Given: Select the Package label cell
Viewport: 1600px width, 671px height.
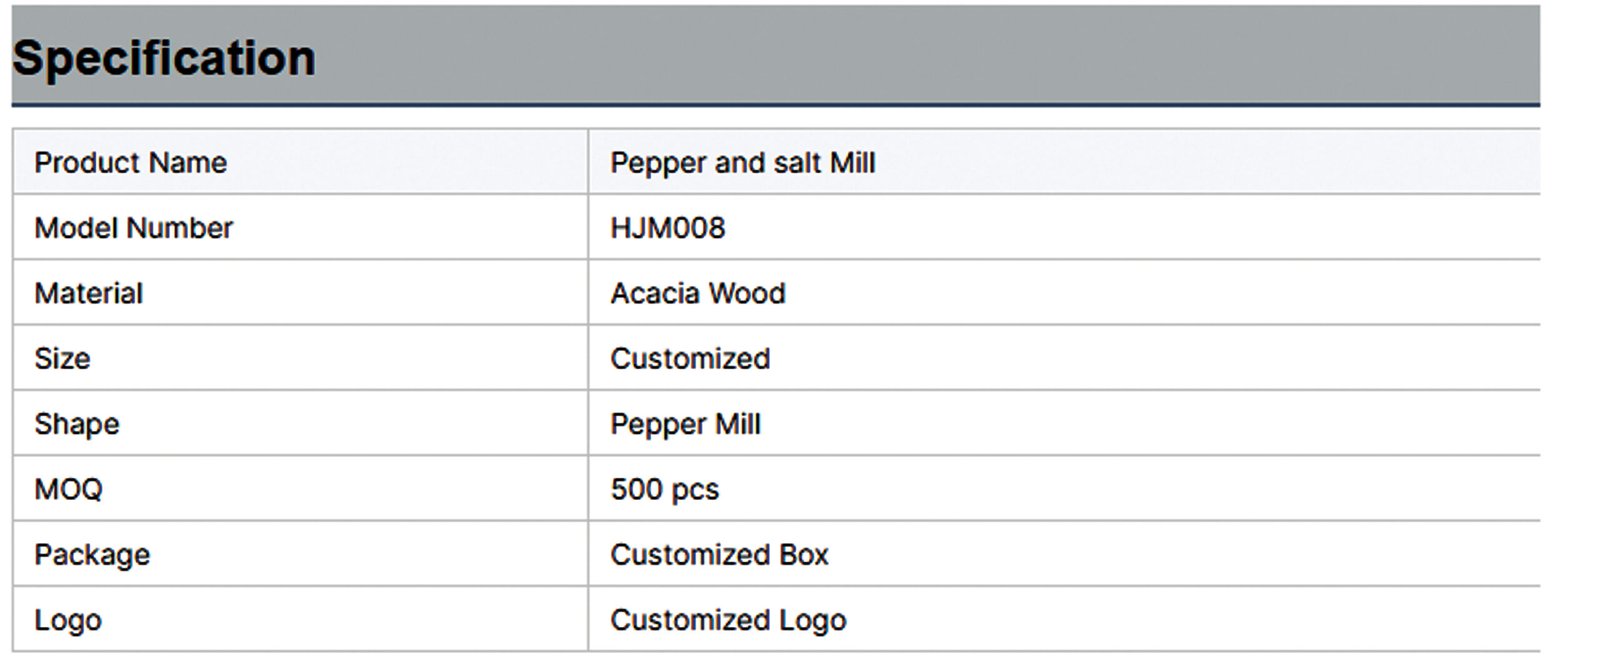Looking at the screenshot, I should pyautogui.click(x=92, y=555).
